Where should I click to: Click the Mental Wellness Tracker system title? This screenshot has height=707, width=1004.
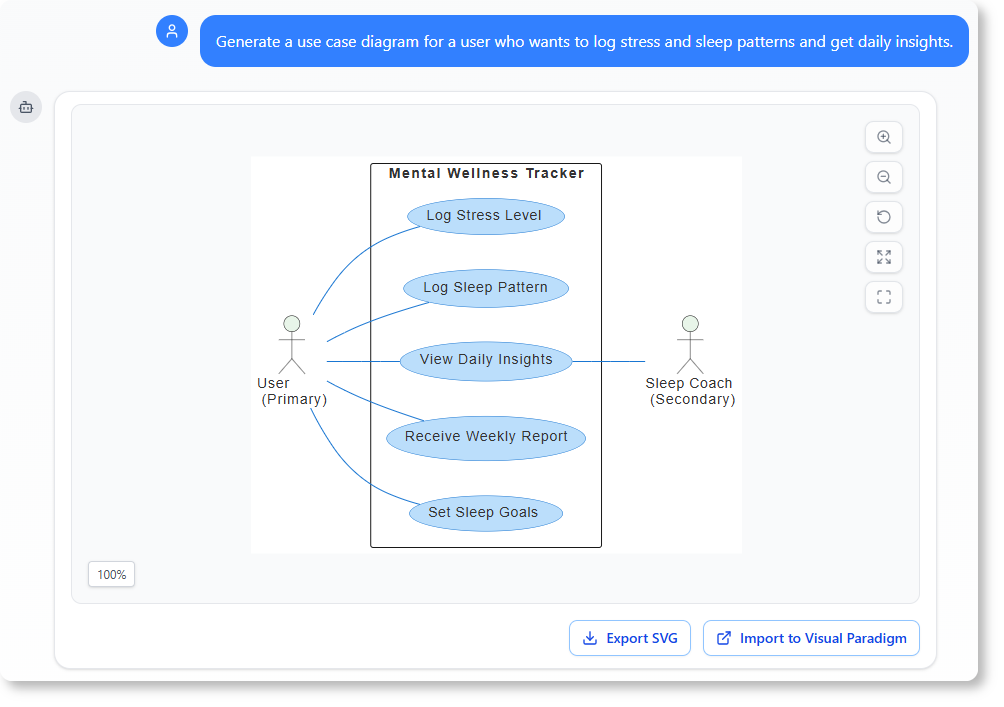[486, 173]
